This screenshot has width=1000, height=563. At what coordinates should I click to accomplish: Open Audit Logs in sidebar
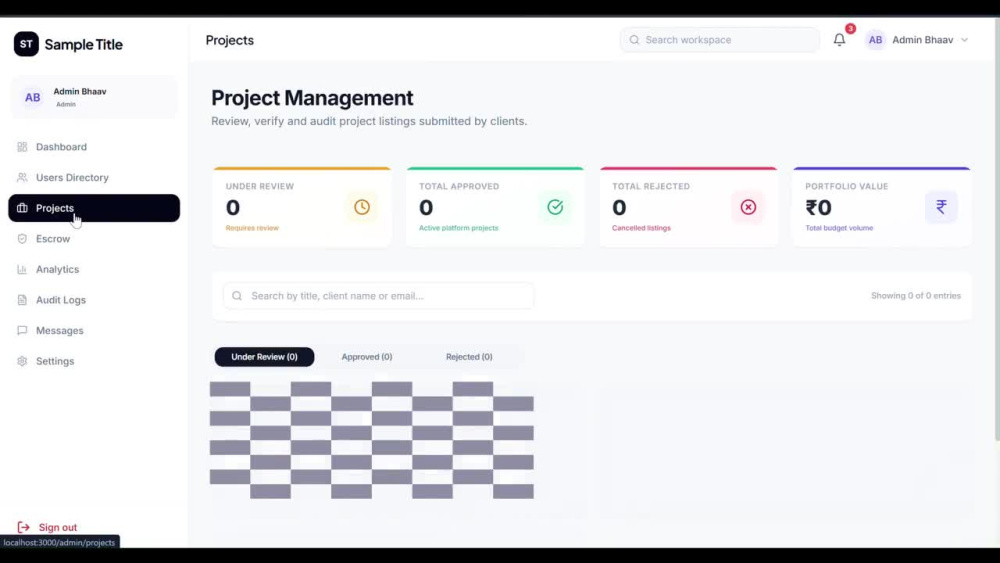tap(94, 300)
